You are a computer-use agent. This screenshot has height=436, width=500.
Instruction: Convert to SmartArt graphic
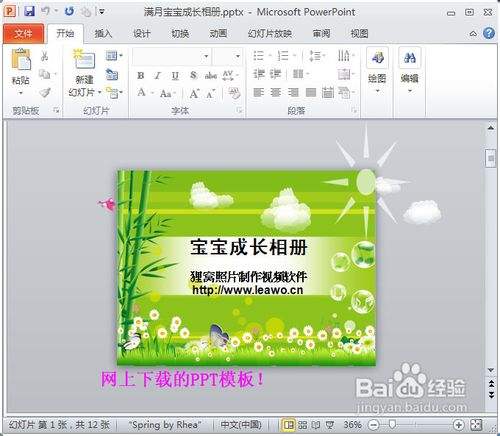tap(344, 92)
